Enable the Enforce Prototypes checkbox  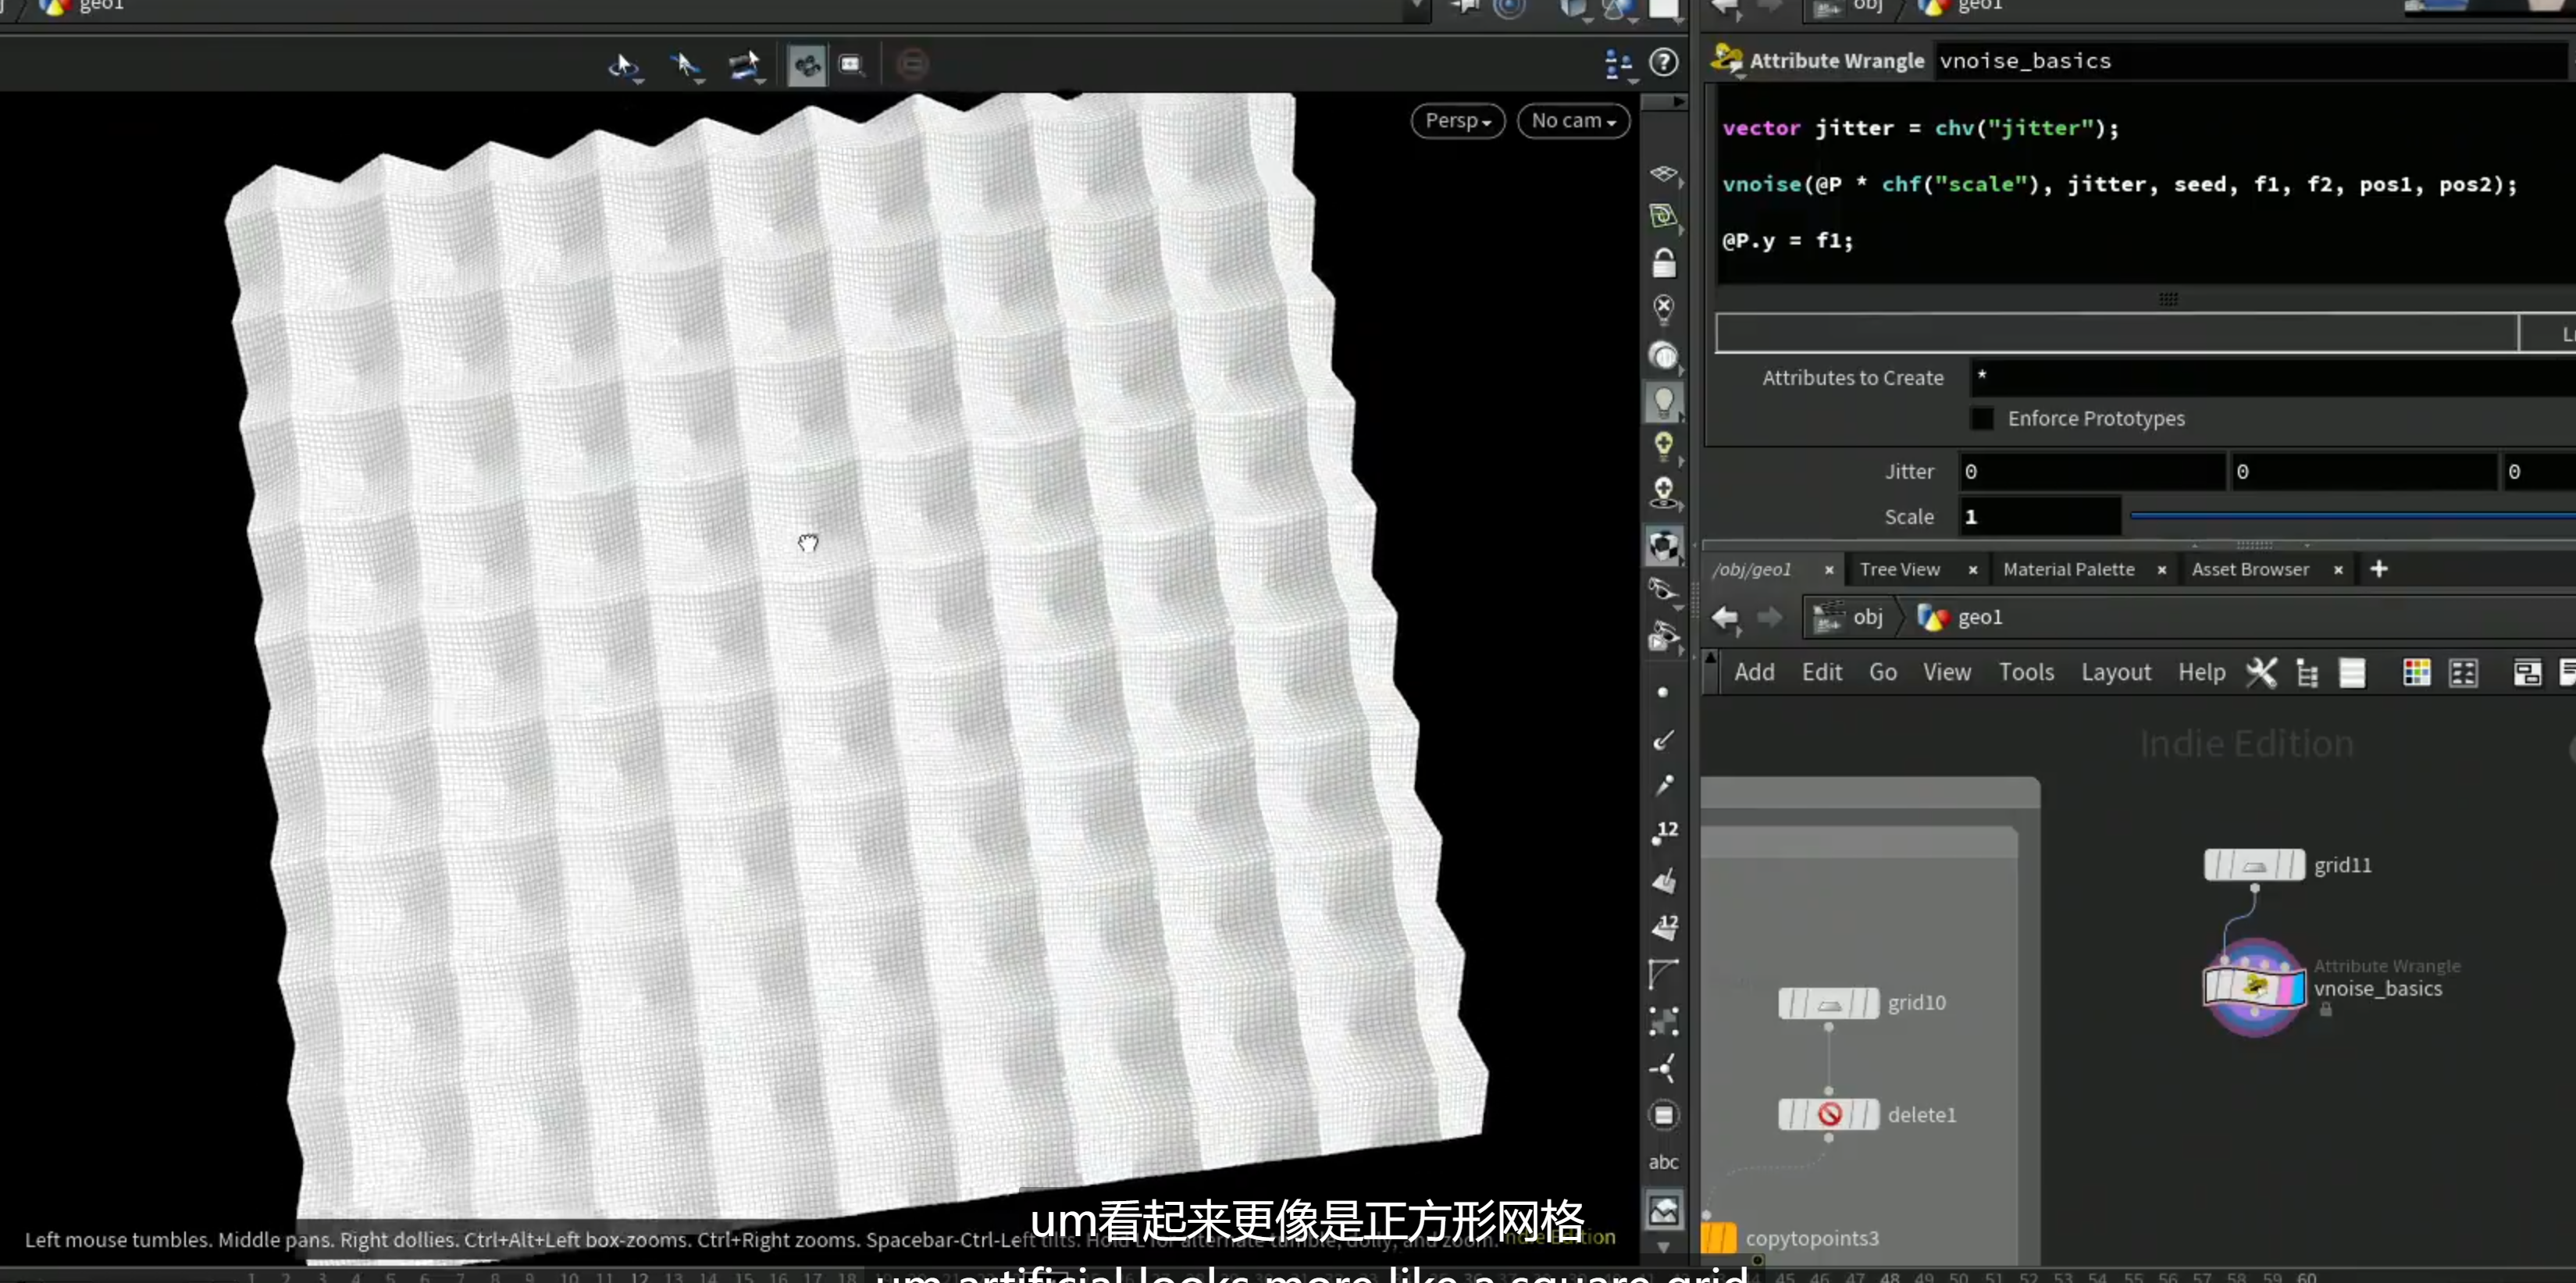click(x=1981, y=418)
